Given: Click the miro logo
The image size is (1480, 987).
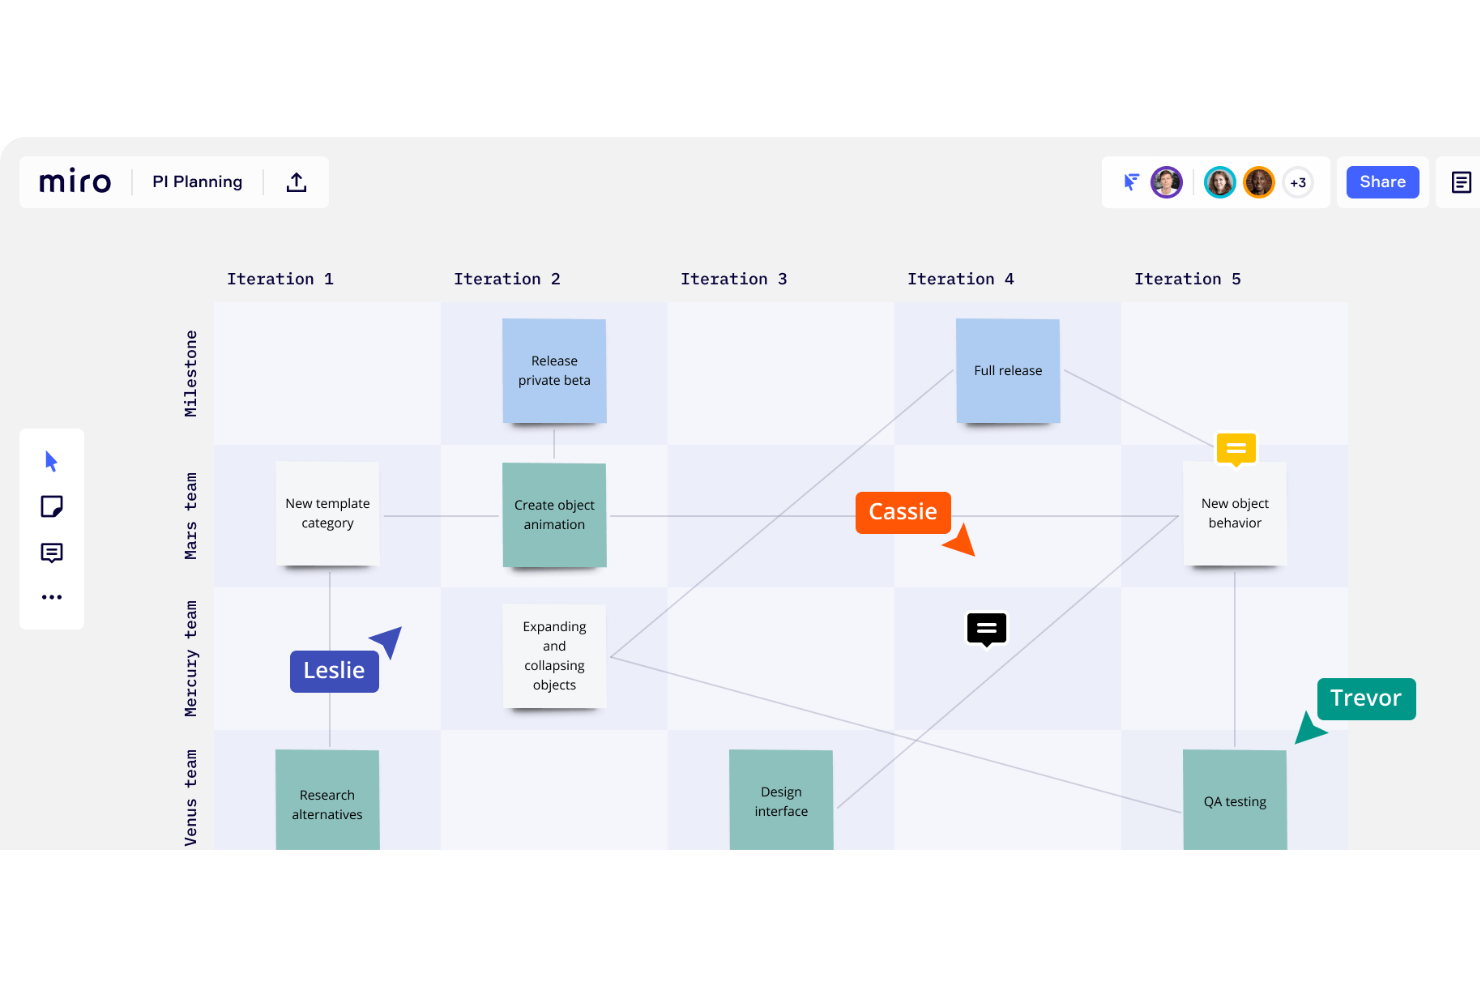Looking at the screenshot, I should (x=75, y=182).
